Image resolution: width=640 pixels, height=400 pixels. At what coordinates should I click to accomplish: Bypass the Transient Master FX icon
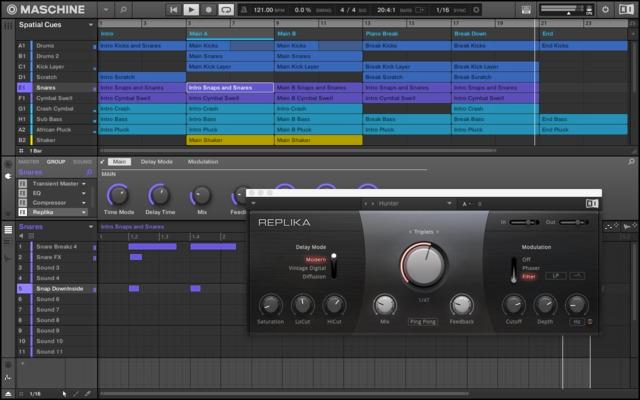(x=23, y=184)
